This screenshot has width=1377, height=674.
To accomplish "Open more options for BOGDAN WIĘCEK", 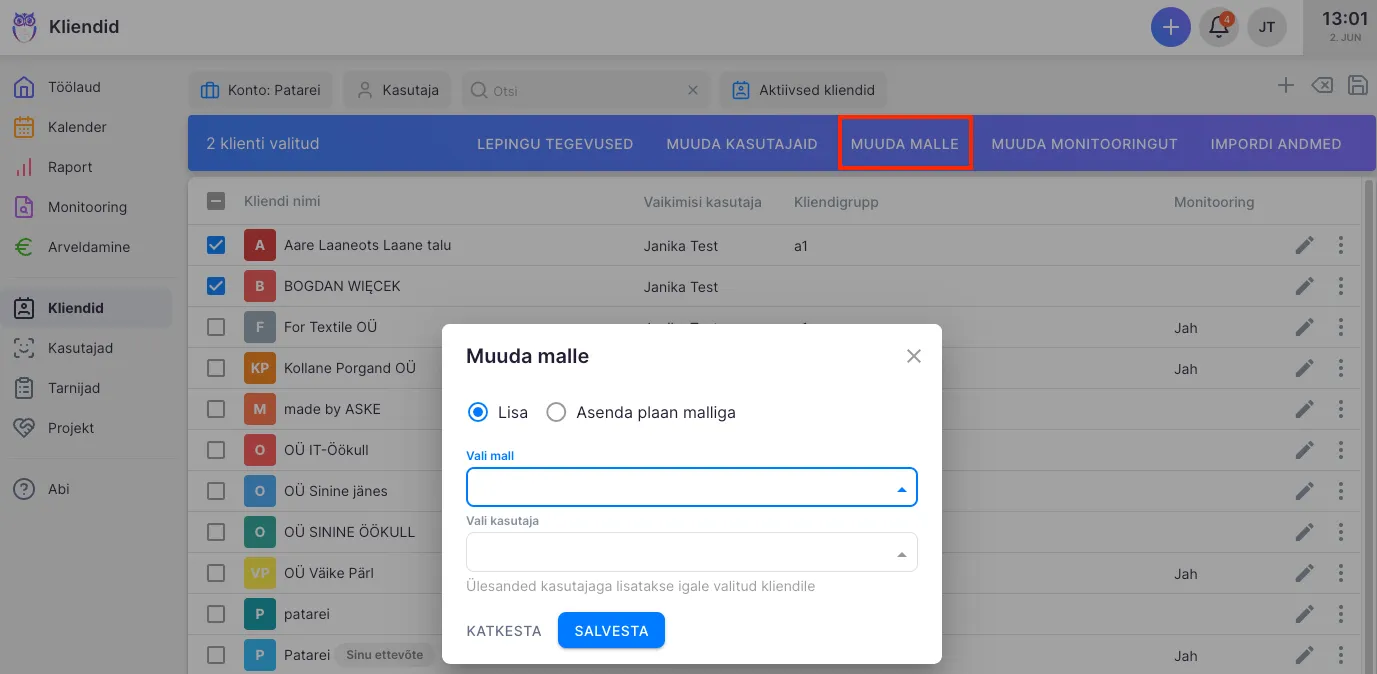I will (1340, 287).
